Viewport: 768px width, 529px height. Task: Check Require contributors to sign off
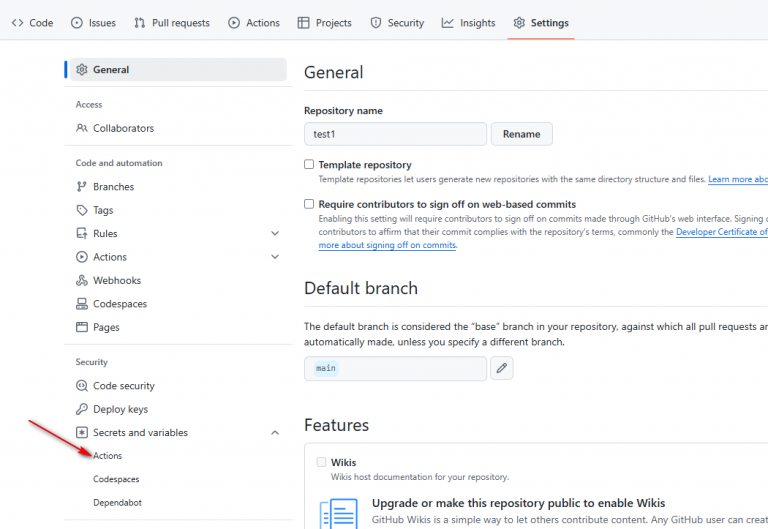point(309,203)
